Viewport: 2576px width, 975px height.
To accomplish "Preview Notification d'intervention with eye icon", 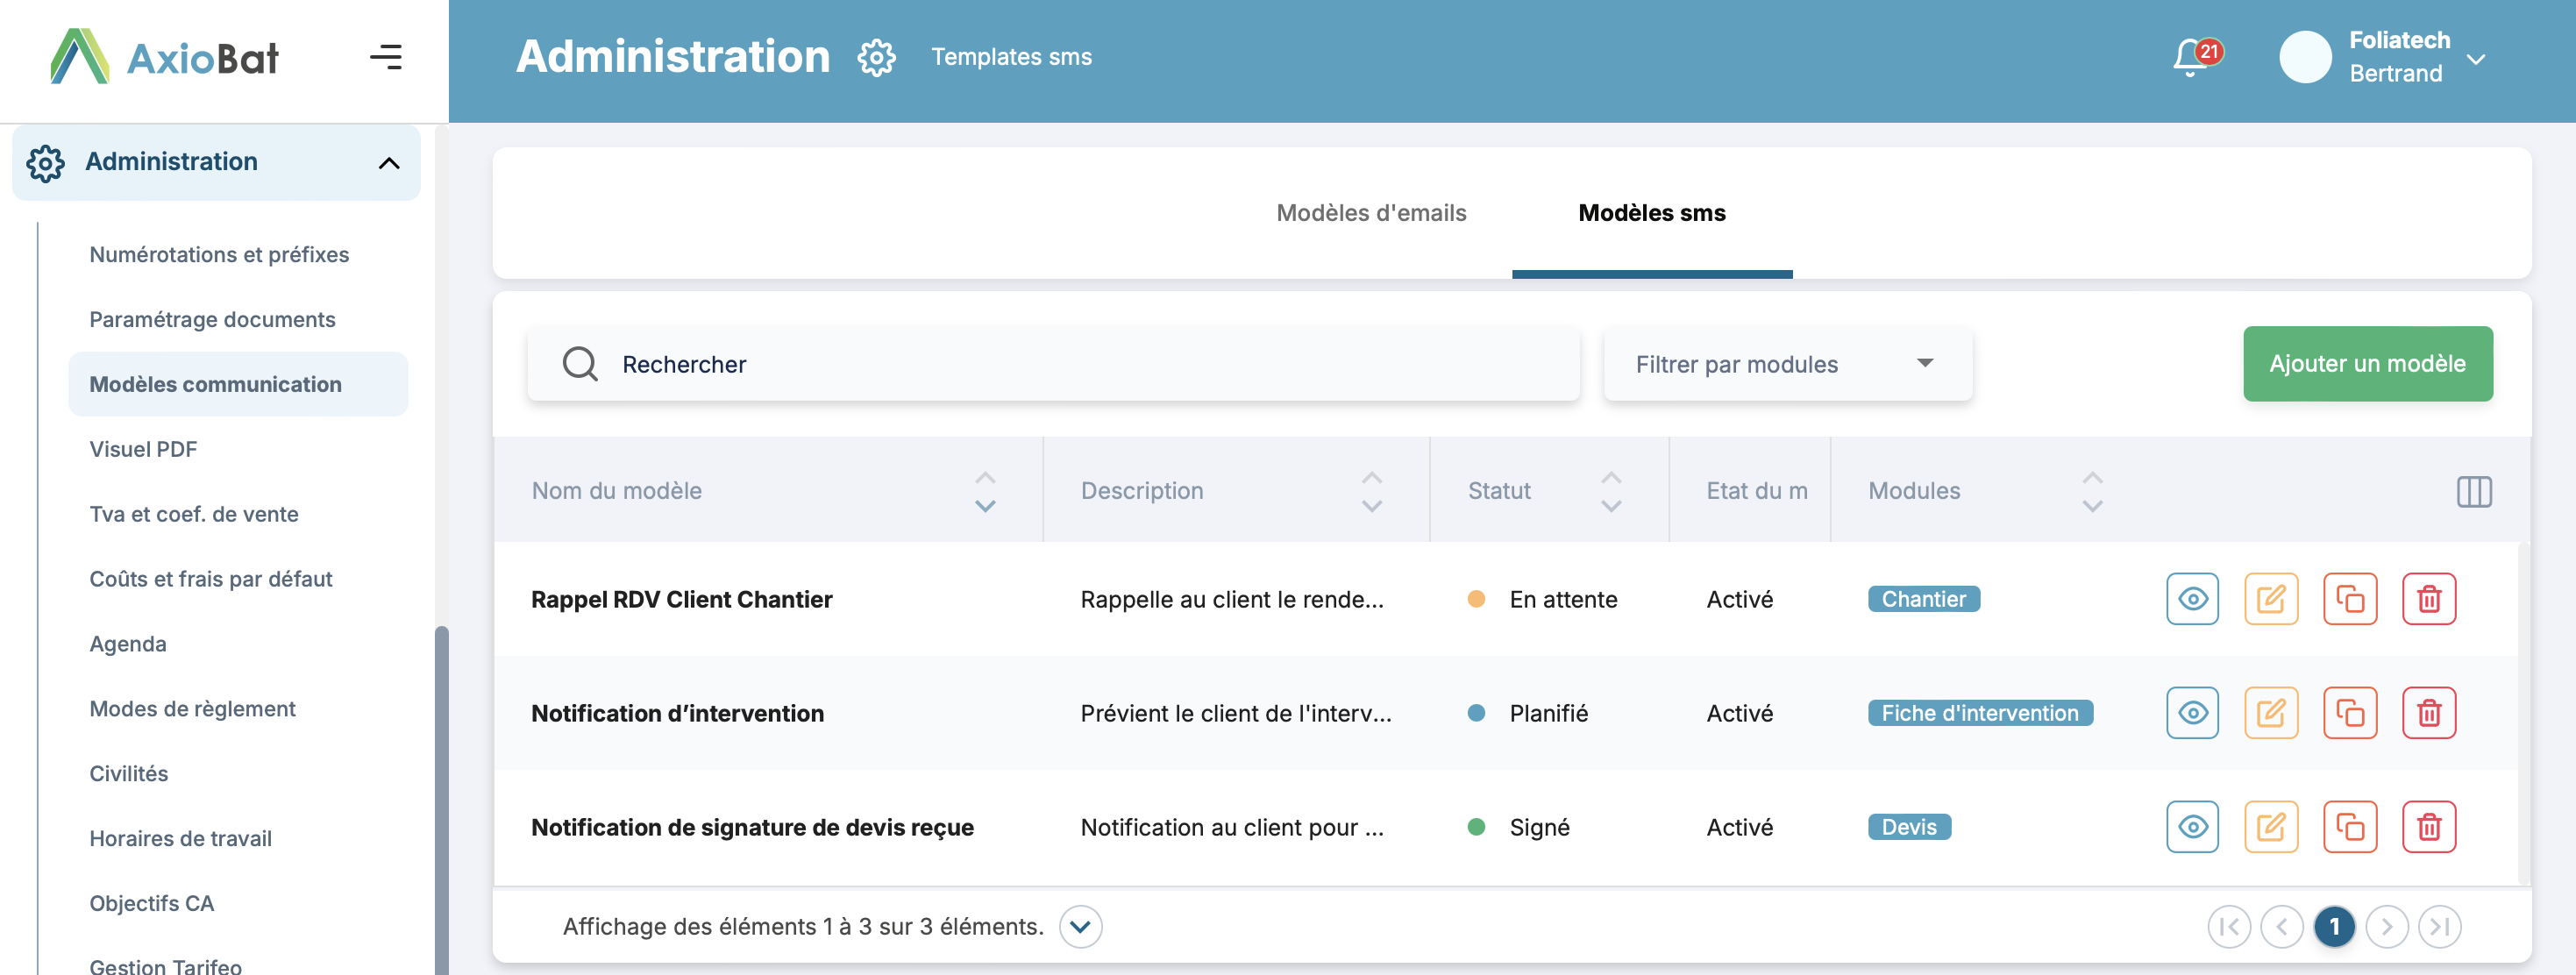I will 2192,713.
